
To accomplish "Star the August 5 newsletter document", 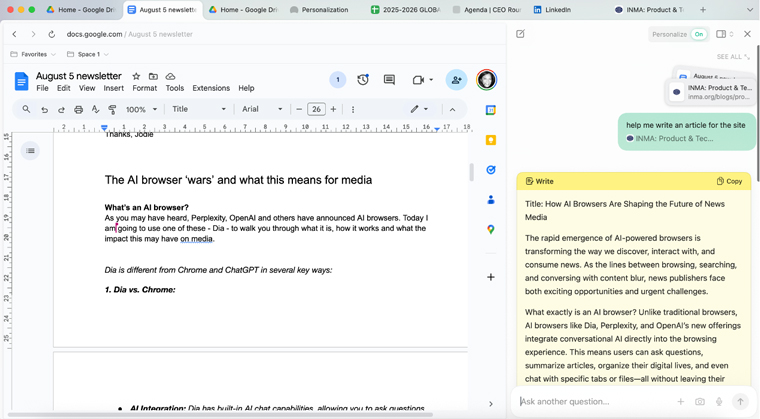I will pos(136,76).
